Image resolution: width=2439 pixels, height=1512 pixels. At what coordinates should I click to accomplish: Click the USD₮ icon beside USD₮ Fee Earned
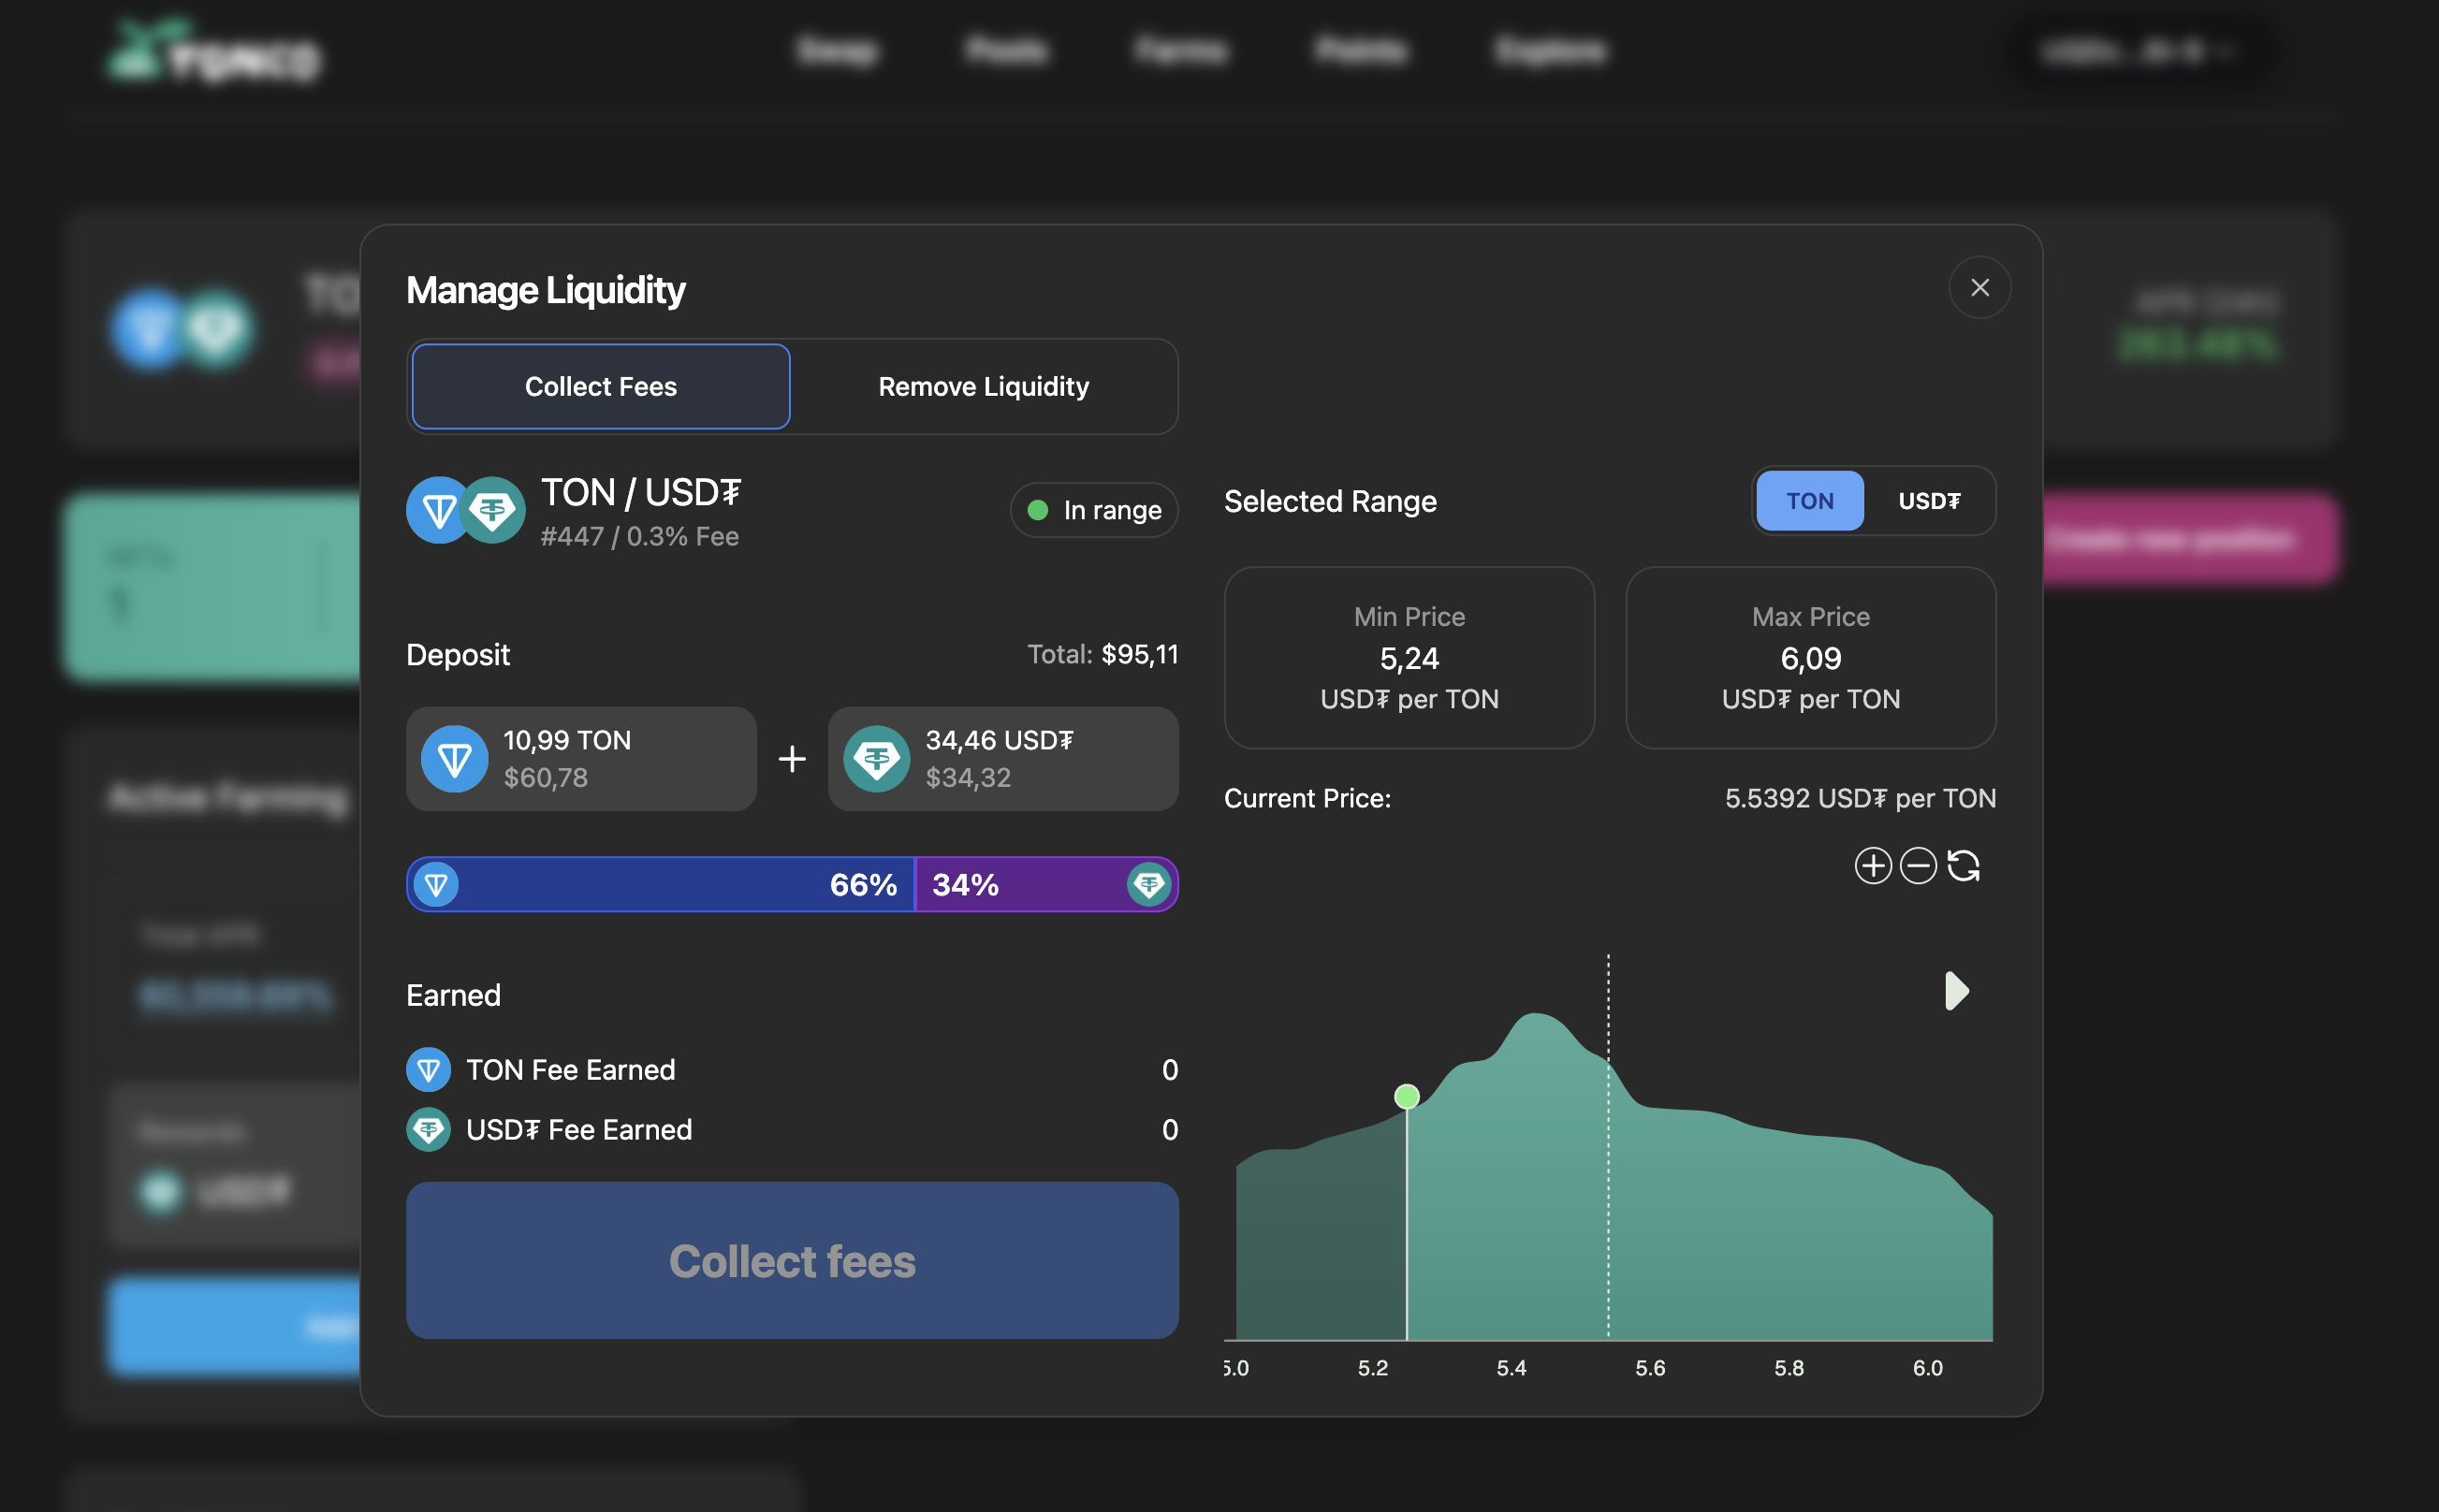(428, 1130)
